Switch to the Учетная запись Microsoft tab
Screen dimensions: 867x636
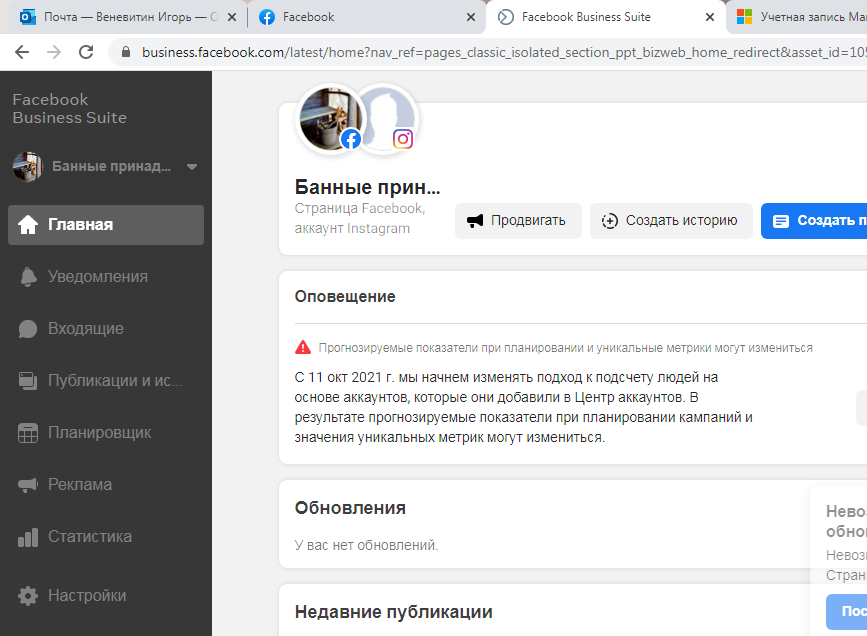coord(799,17)
